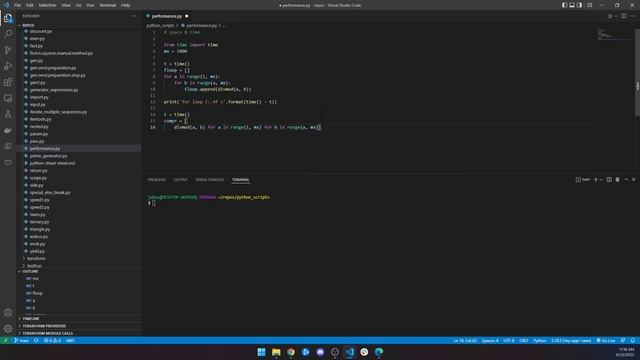The width and height of the screenshot is (640, 360).
Task: Select the Terminal panel tab
Action: (x=240, y=180)
